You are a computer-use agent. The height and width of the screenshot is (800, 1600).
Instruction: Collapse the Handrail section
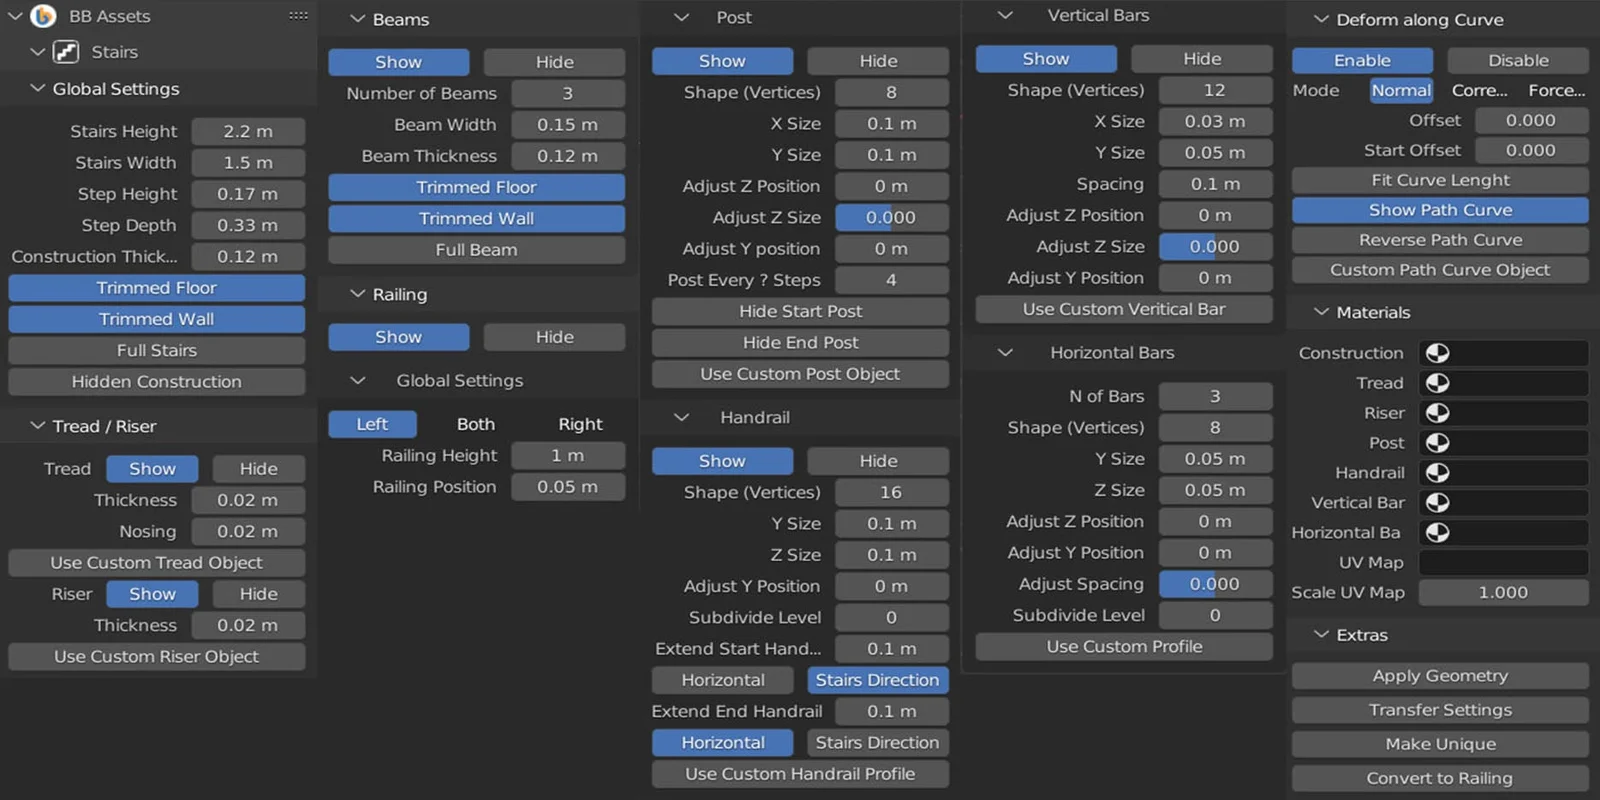click(x=682, y=418)
